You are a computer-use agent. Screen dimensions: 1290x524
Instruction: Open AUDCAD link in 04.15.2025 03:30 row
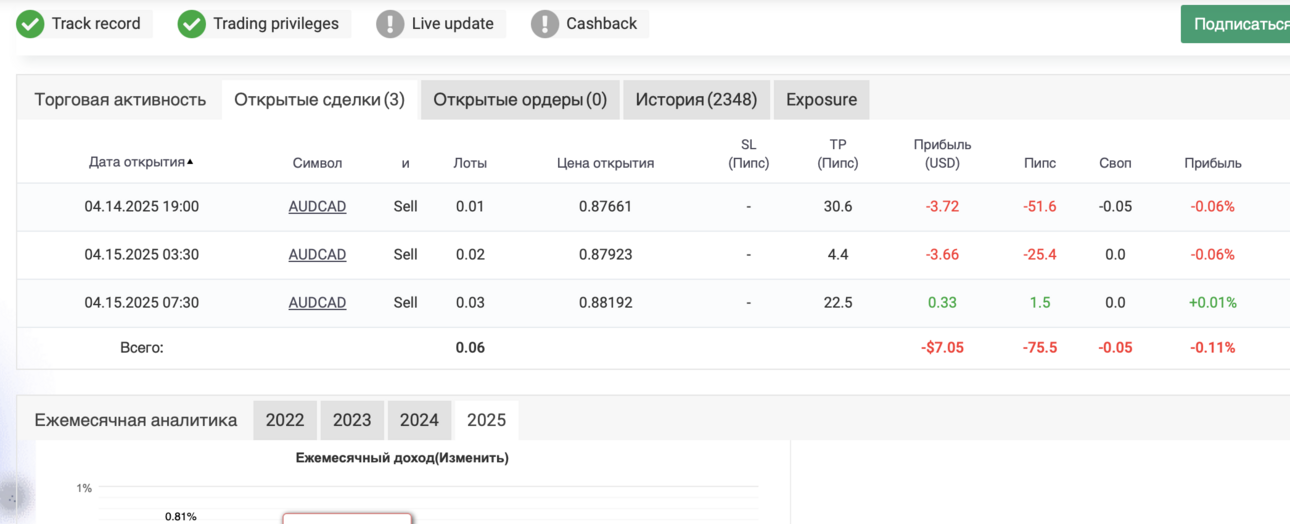click(x=317, y=255)
